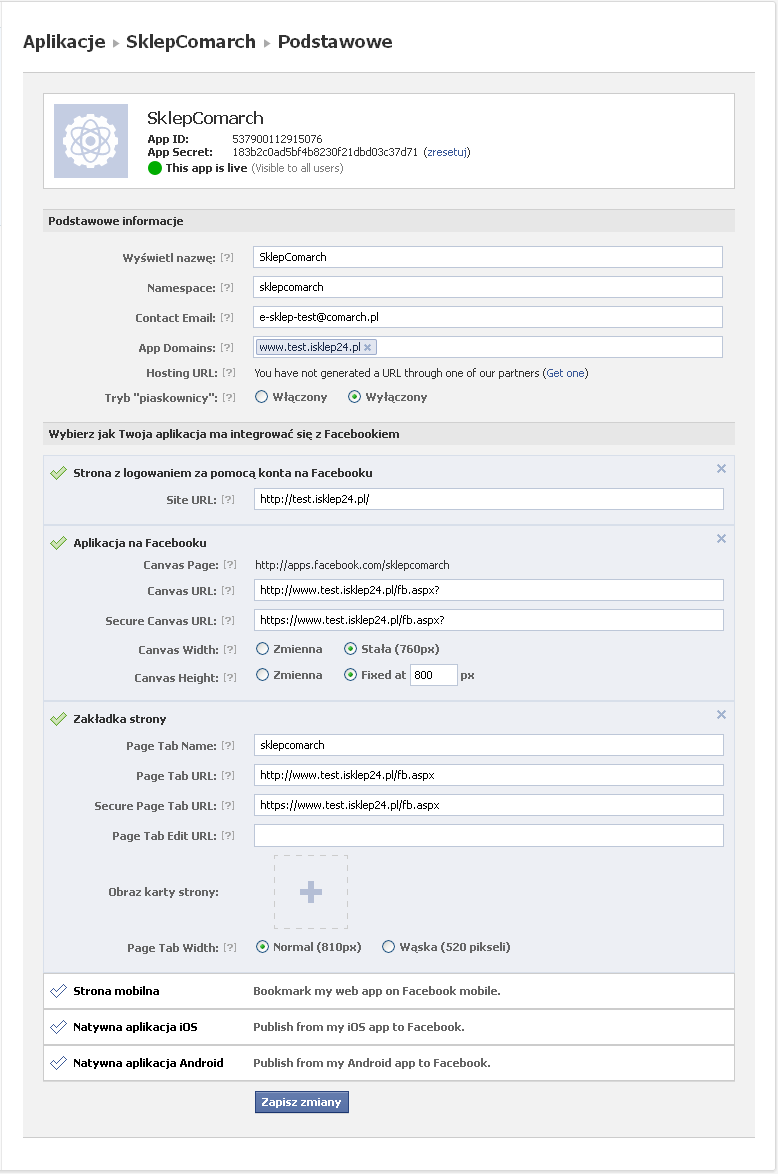Click App ID value 537900112915076

click(x=277, y=139)
